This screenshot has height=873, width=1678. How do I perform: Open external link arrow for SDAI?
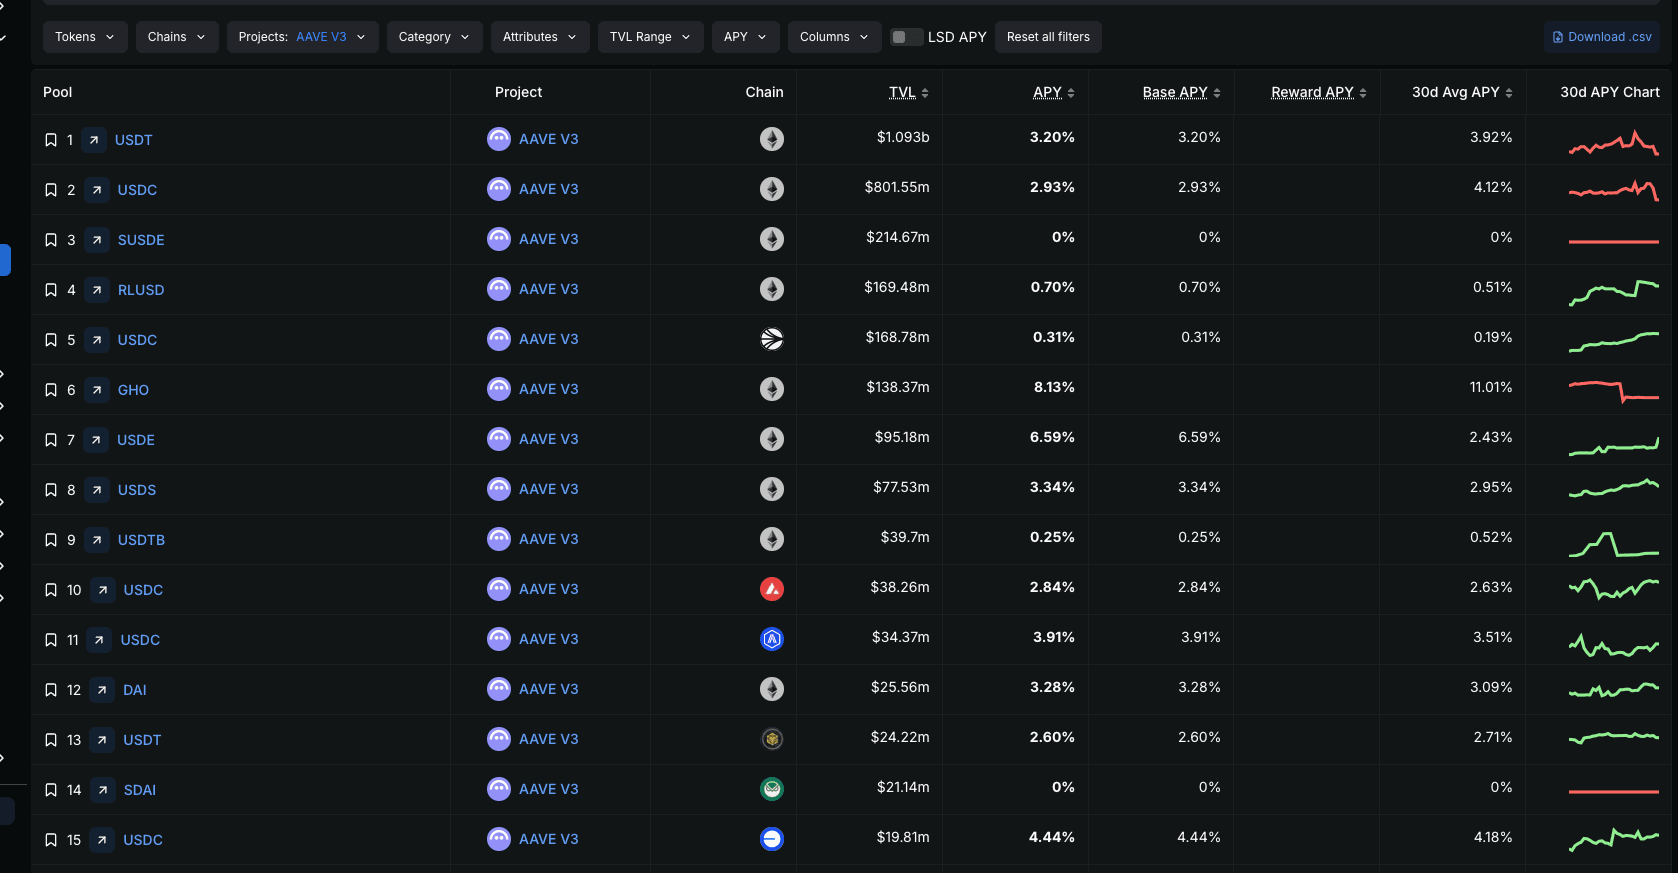click(103, 790)
